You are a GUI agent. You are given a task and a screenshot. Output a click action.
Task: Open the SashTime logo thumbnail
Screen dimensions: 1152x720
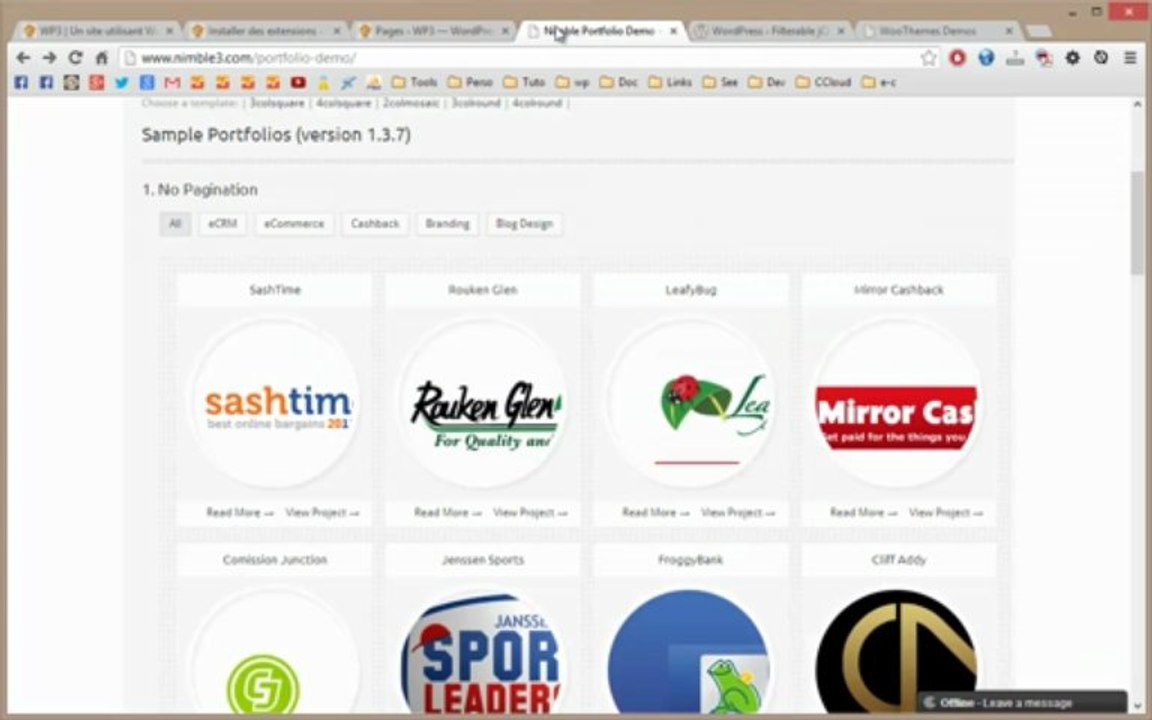click(276, 404)
